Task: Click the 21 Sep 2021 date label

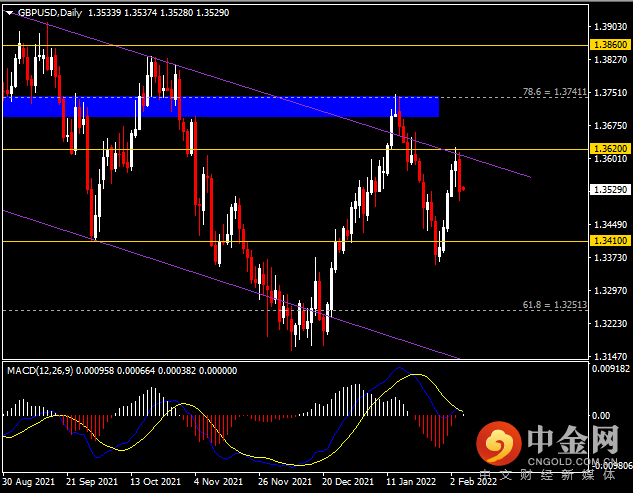Action: [92, 482]
